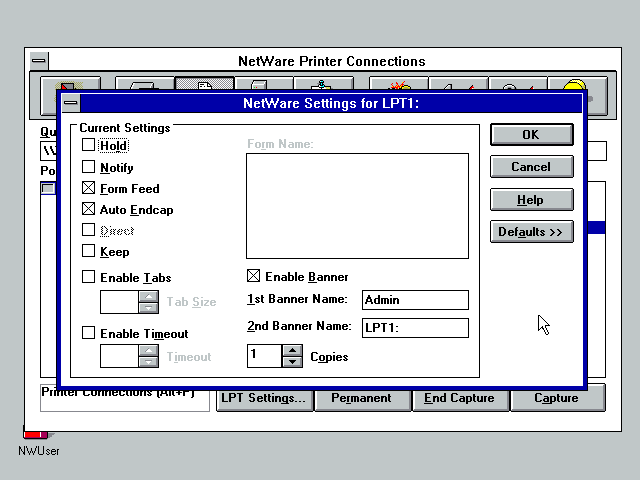Open the Printer Connections window system menu
The height and width of the screenshot is (480, 640).
[x=39, y=61]
